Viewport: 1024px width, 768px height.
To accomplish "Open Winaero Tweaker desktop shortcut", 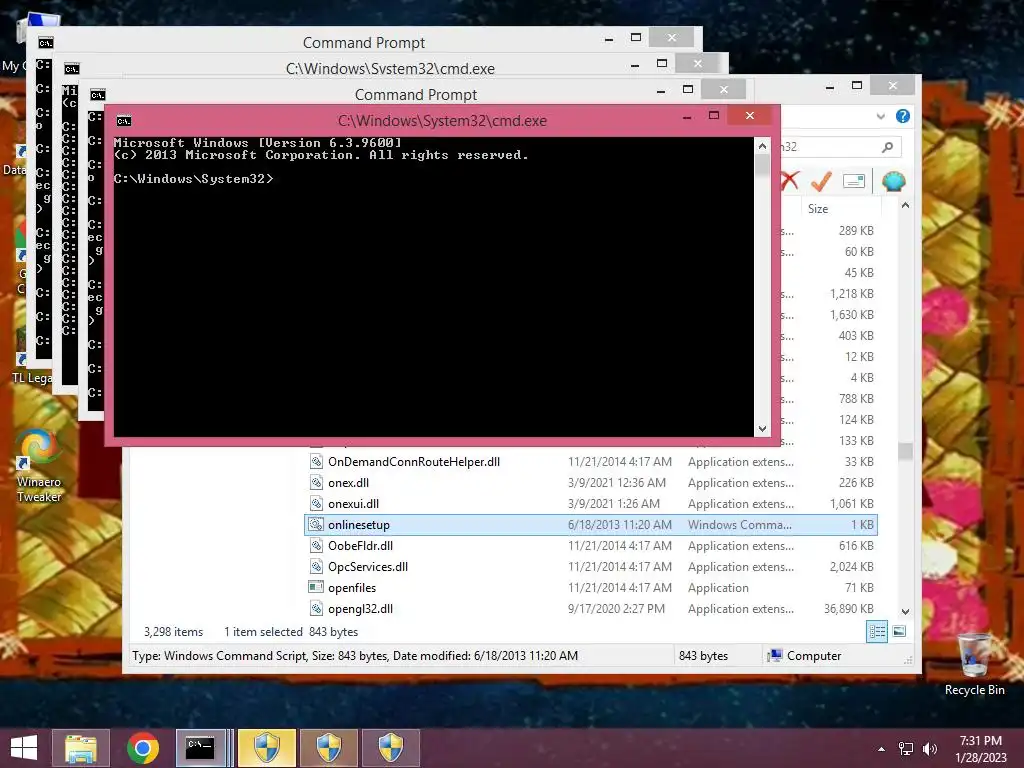I will point(39,465).
